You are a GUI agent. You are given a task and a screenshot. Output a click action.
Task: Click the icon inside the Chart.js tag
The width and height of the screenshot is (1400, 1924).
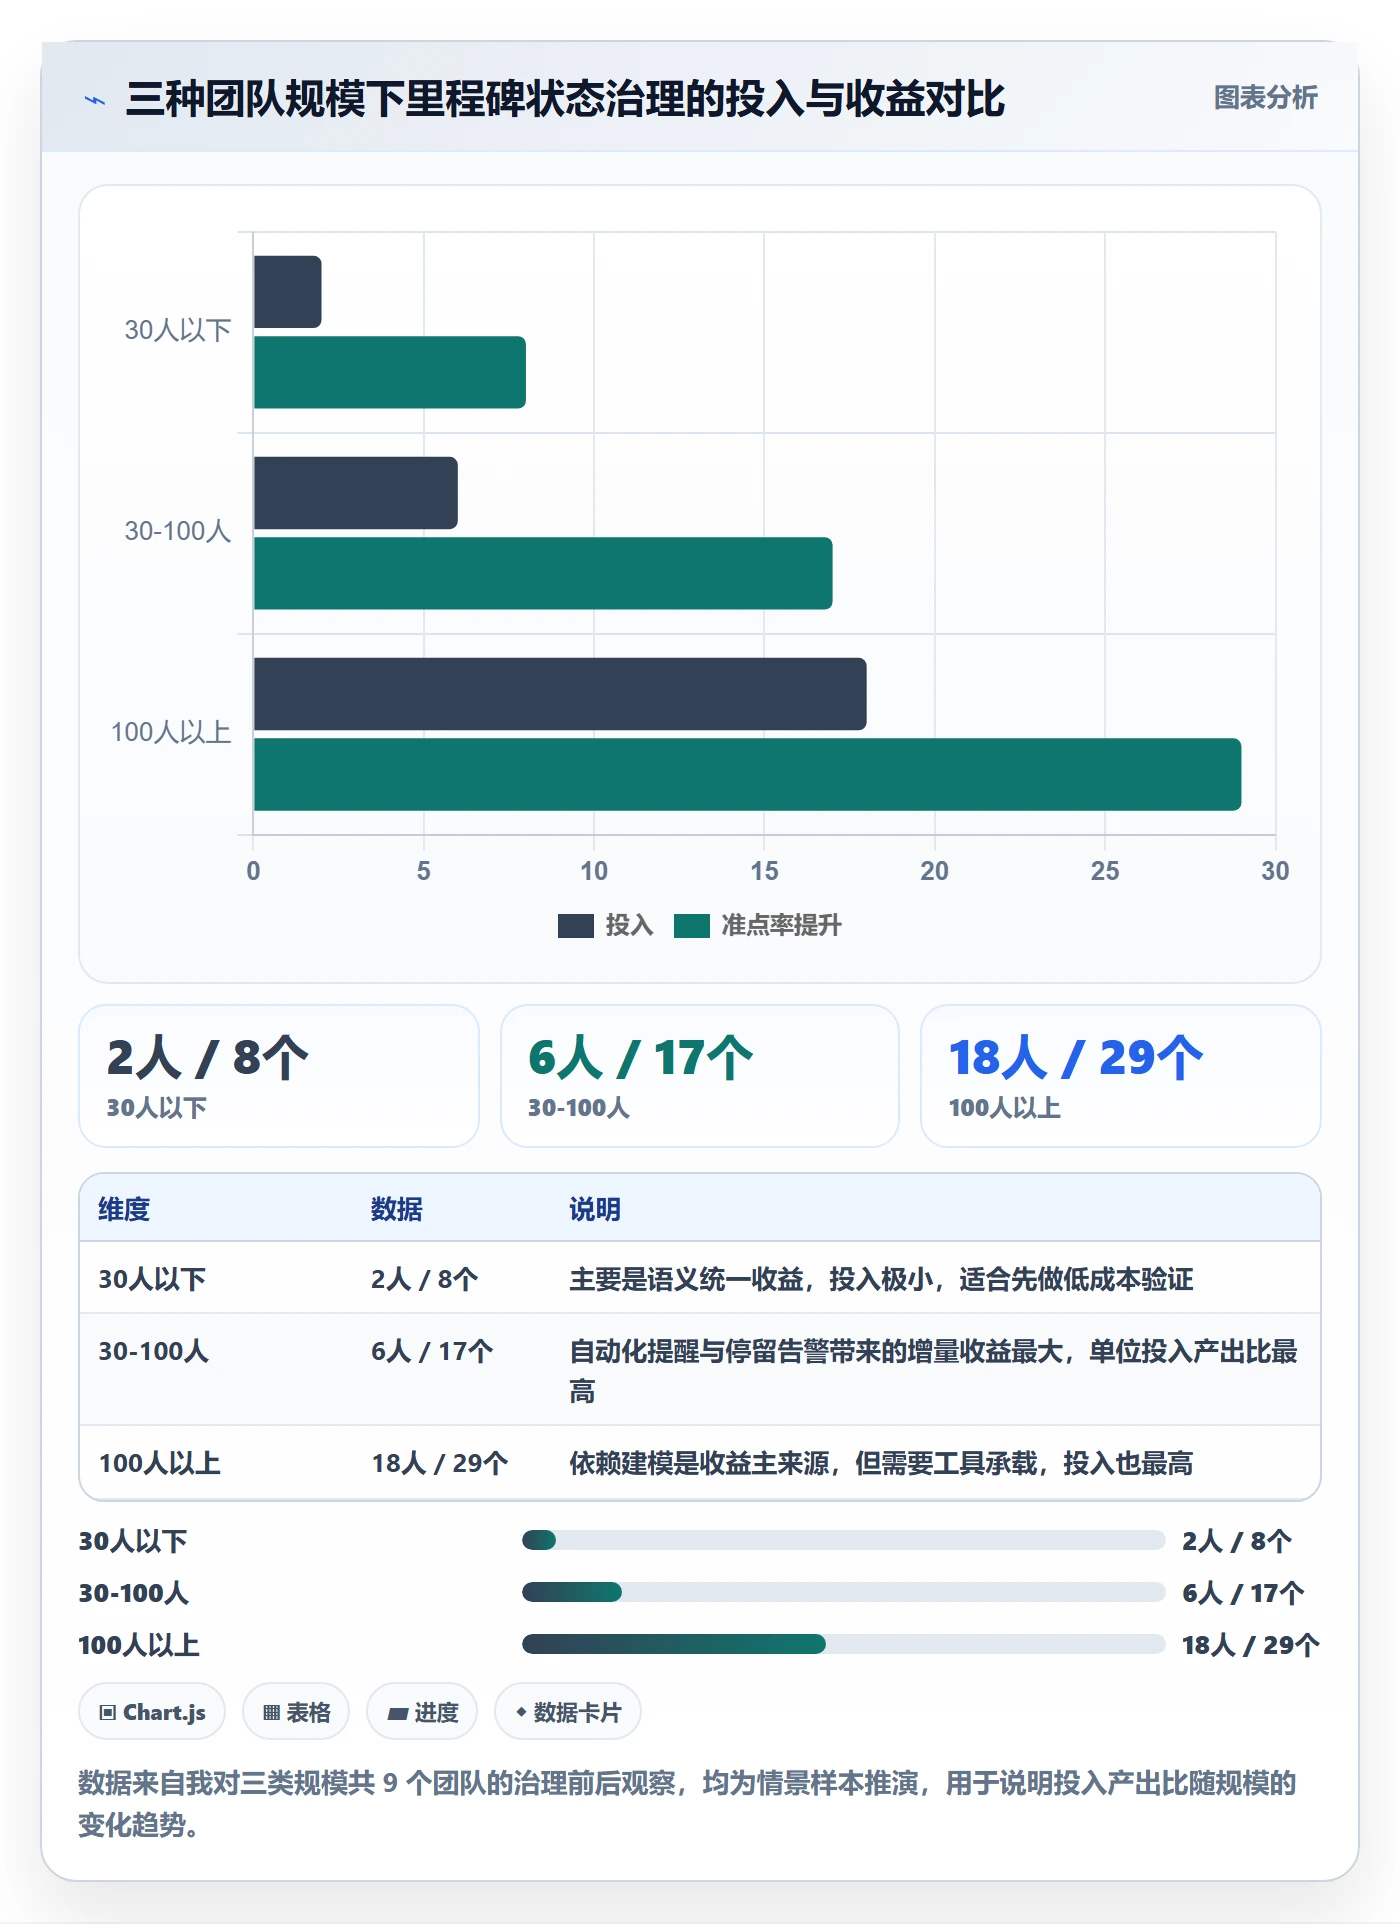(x=107, y=1712)
